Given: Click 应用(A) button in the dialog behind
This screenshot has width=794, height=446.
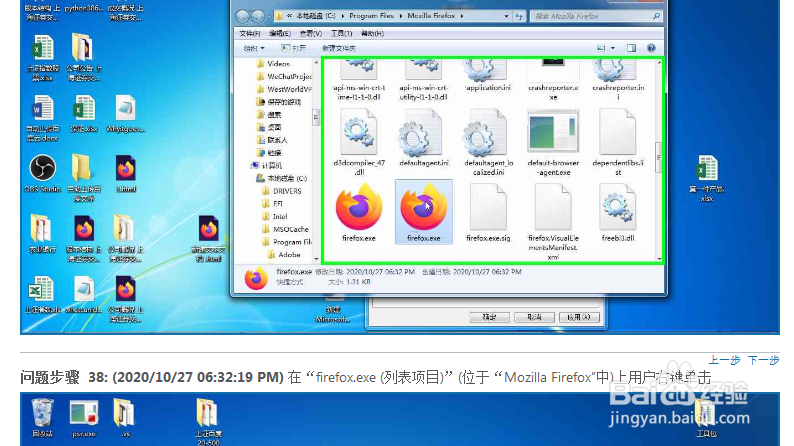Looking at the screenshot, I should tap(579, 317).
